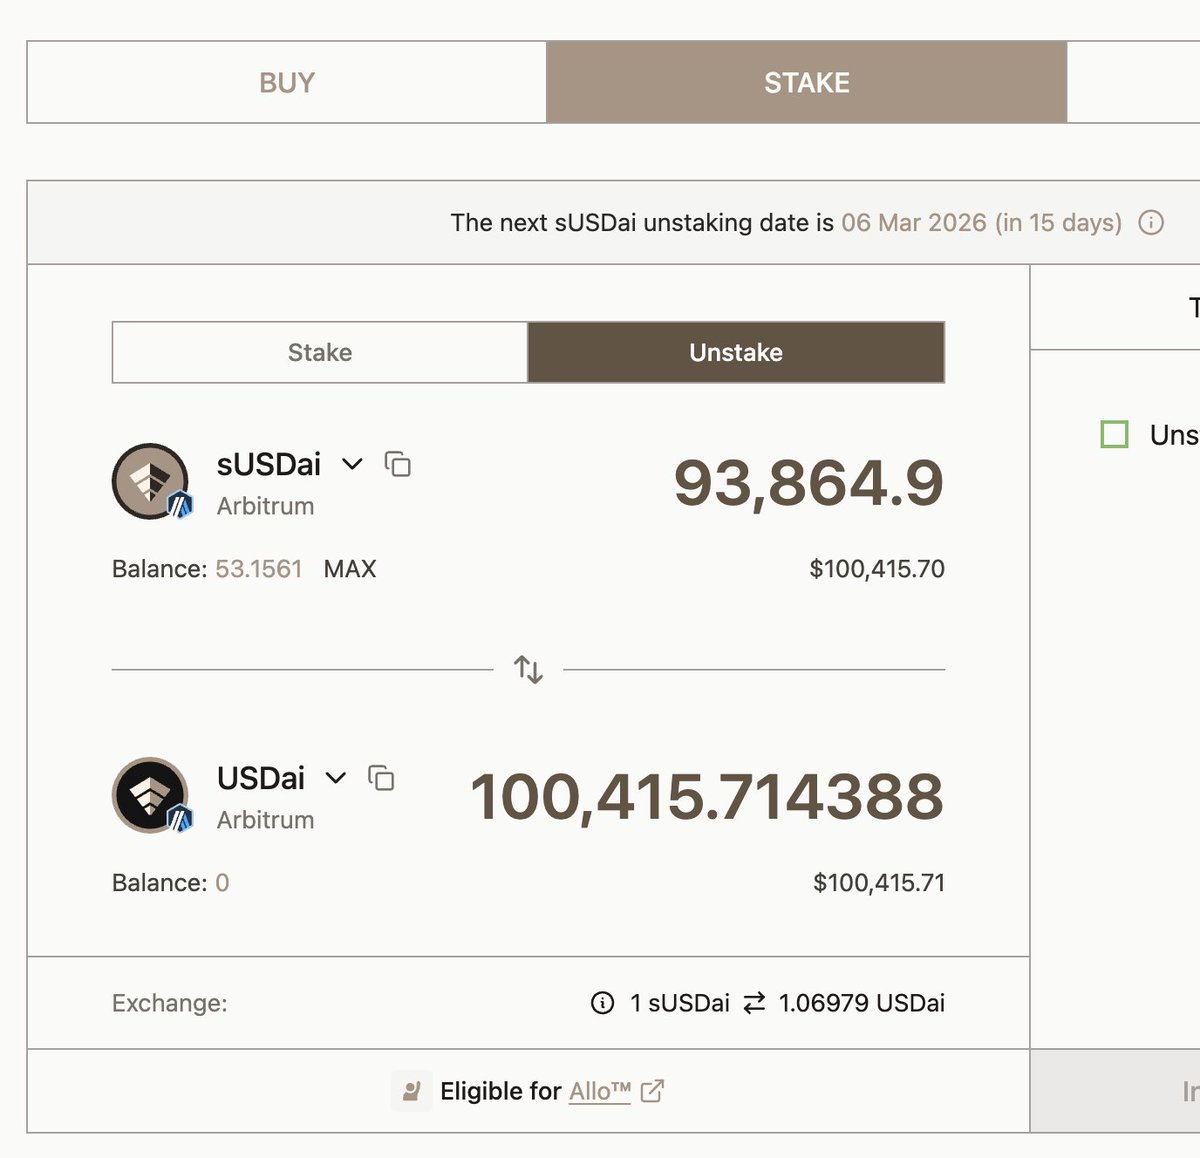This screenshot has height=1158, width=1200.
Task: Edit the 100,415.714388 USDai amount field
Action: coord(707,797)
